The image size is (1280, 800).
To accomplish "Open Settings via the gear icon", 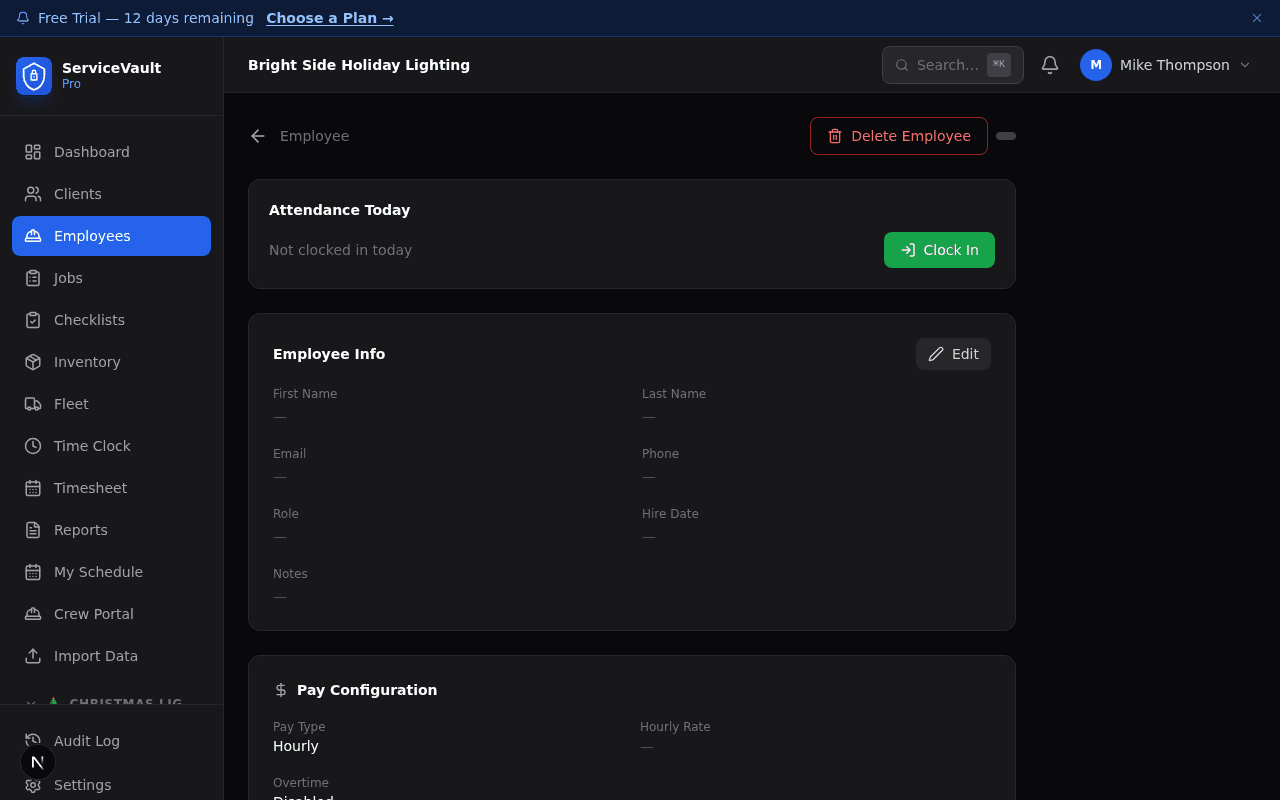I will [33, 785].
